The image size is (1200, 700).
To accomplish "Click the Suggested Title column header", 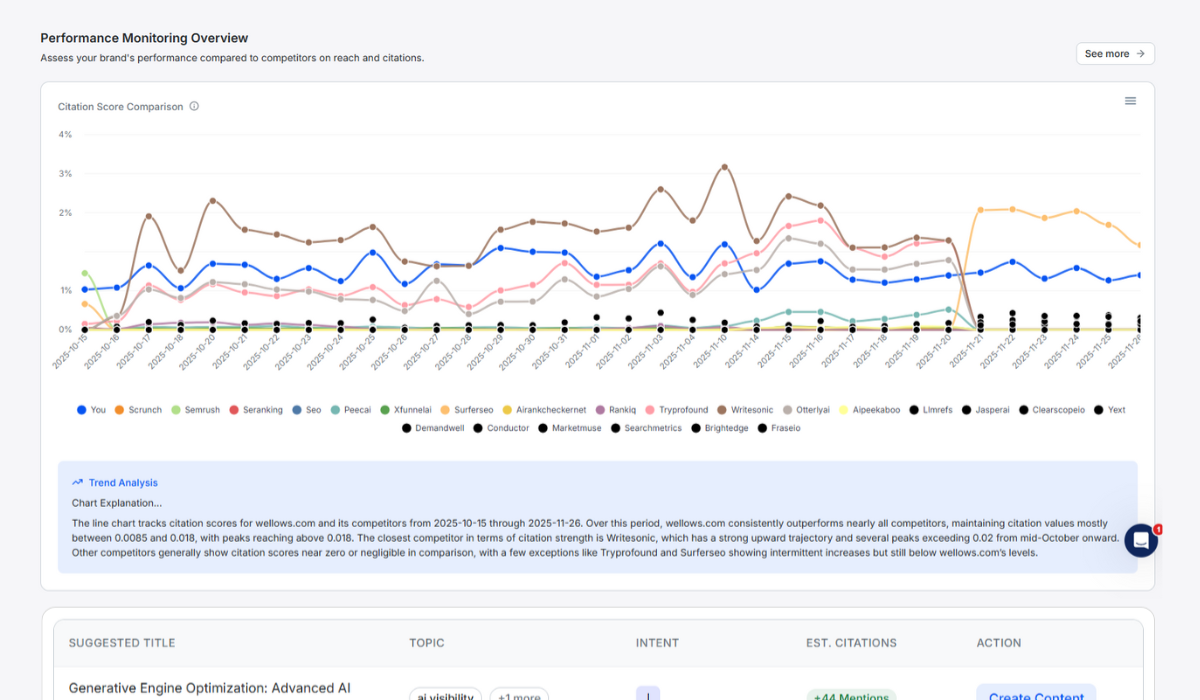I will (121, 643).
